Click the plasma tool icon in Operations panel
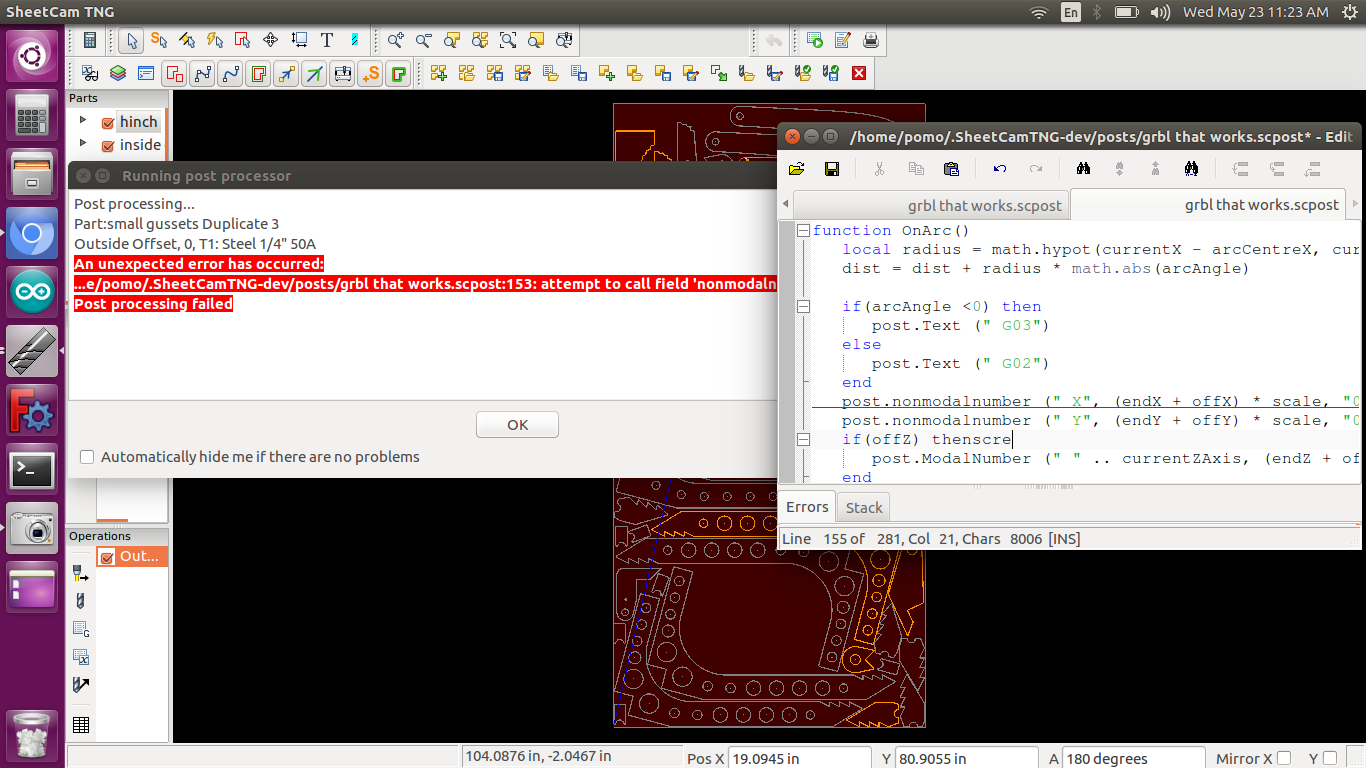Screen dimensions: 1366x768 (x=81, y=574)
